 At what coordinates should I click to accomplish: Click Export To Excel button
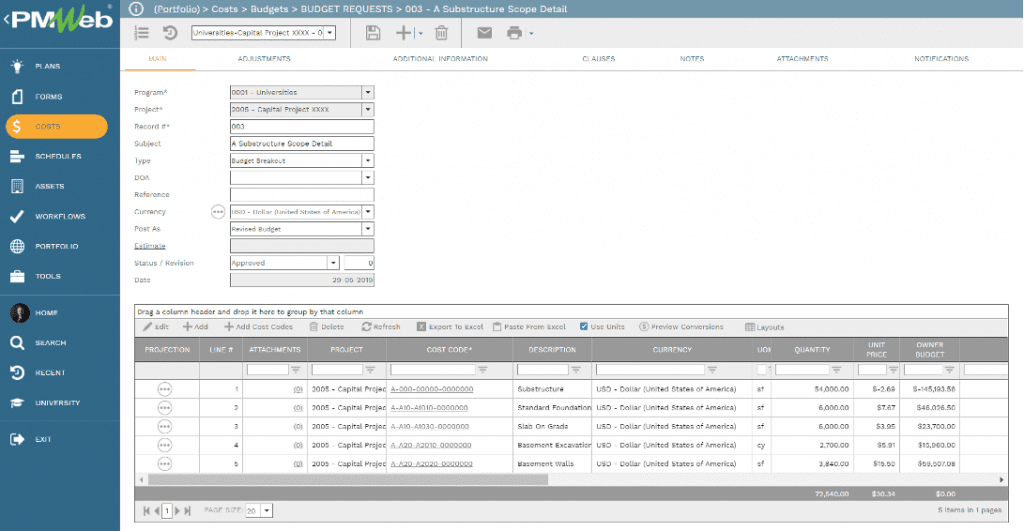click(x=450, y=327)
